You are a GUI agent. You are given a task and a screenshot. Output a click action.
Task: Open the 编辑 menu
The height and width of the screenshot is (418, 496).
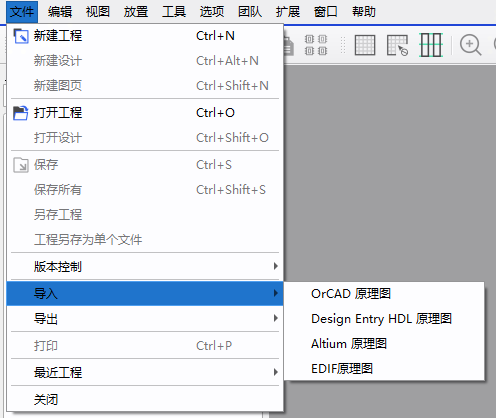(x=60, y=12)
